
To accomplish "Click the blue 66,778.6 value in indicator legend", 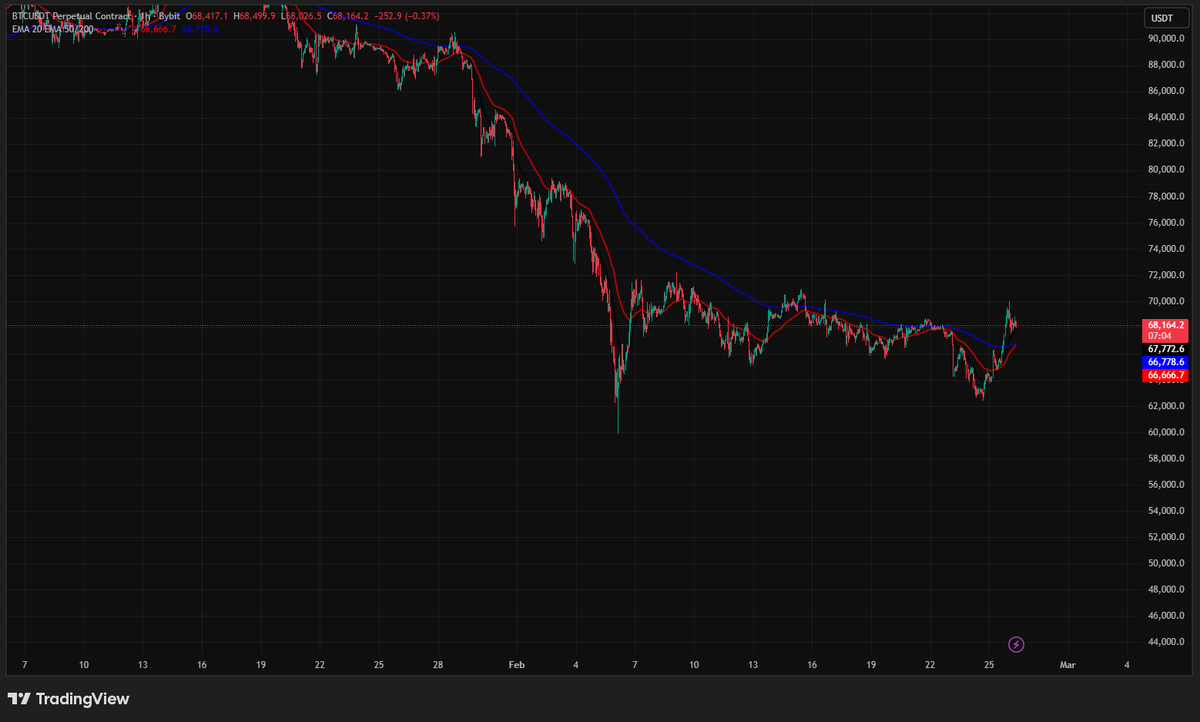I will click(199, 30).
